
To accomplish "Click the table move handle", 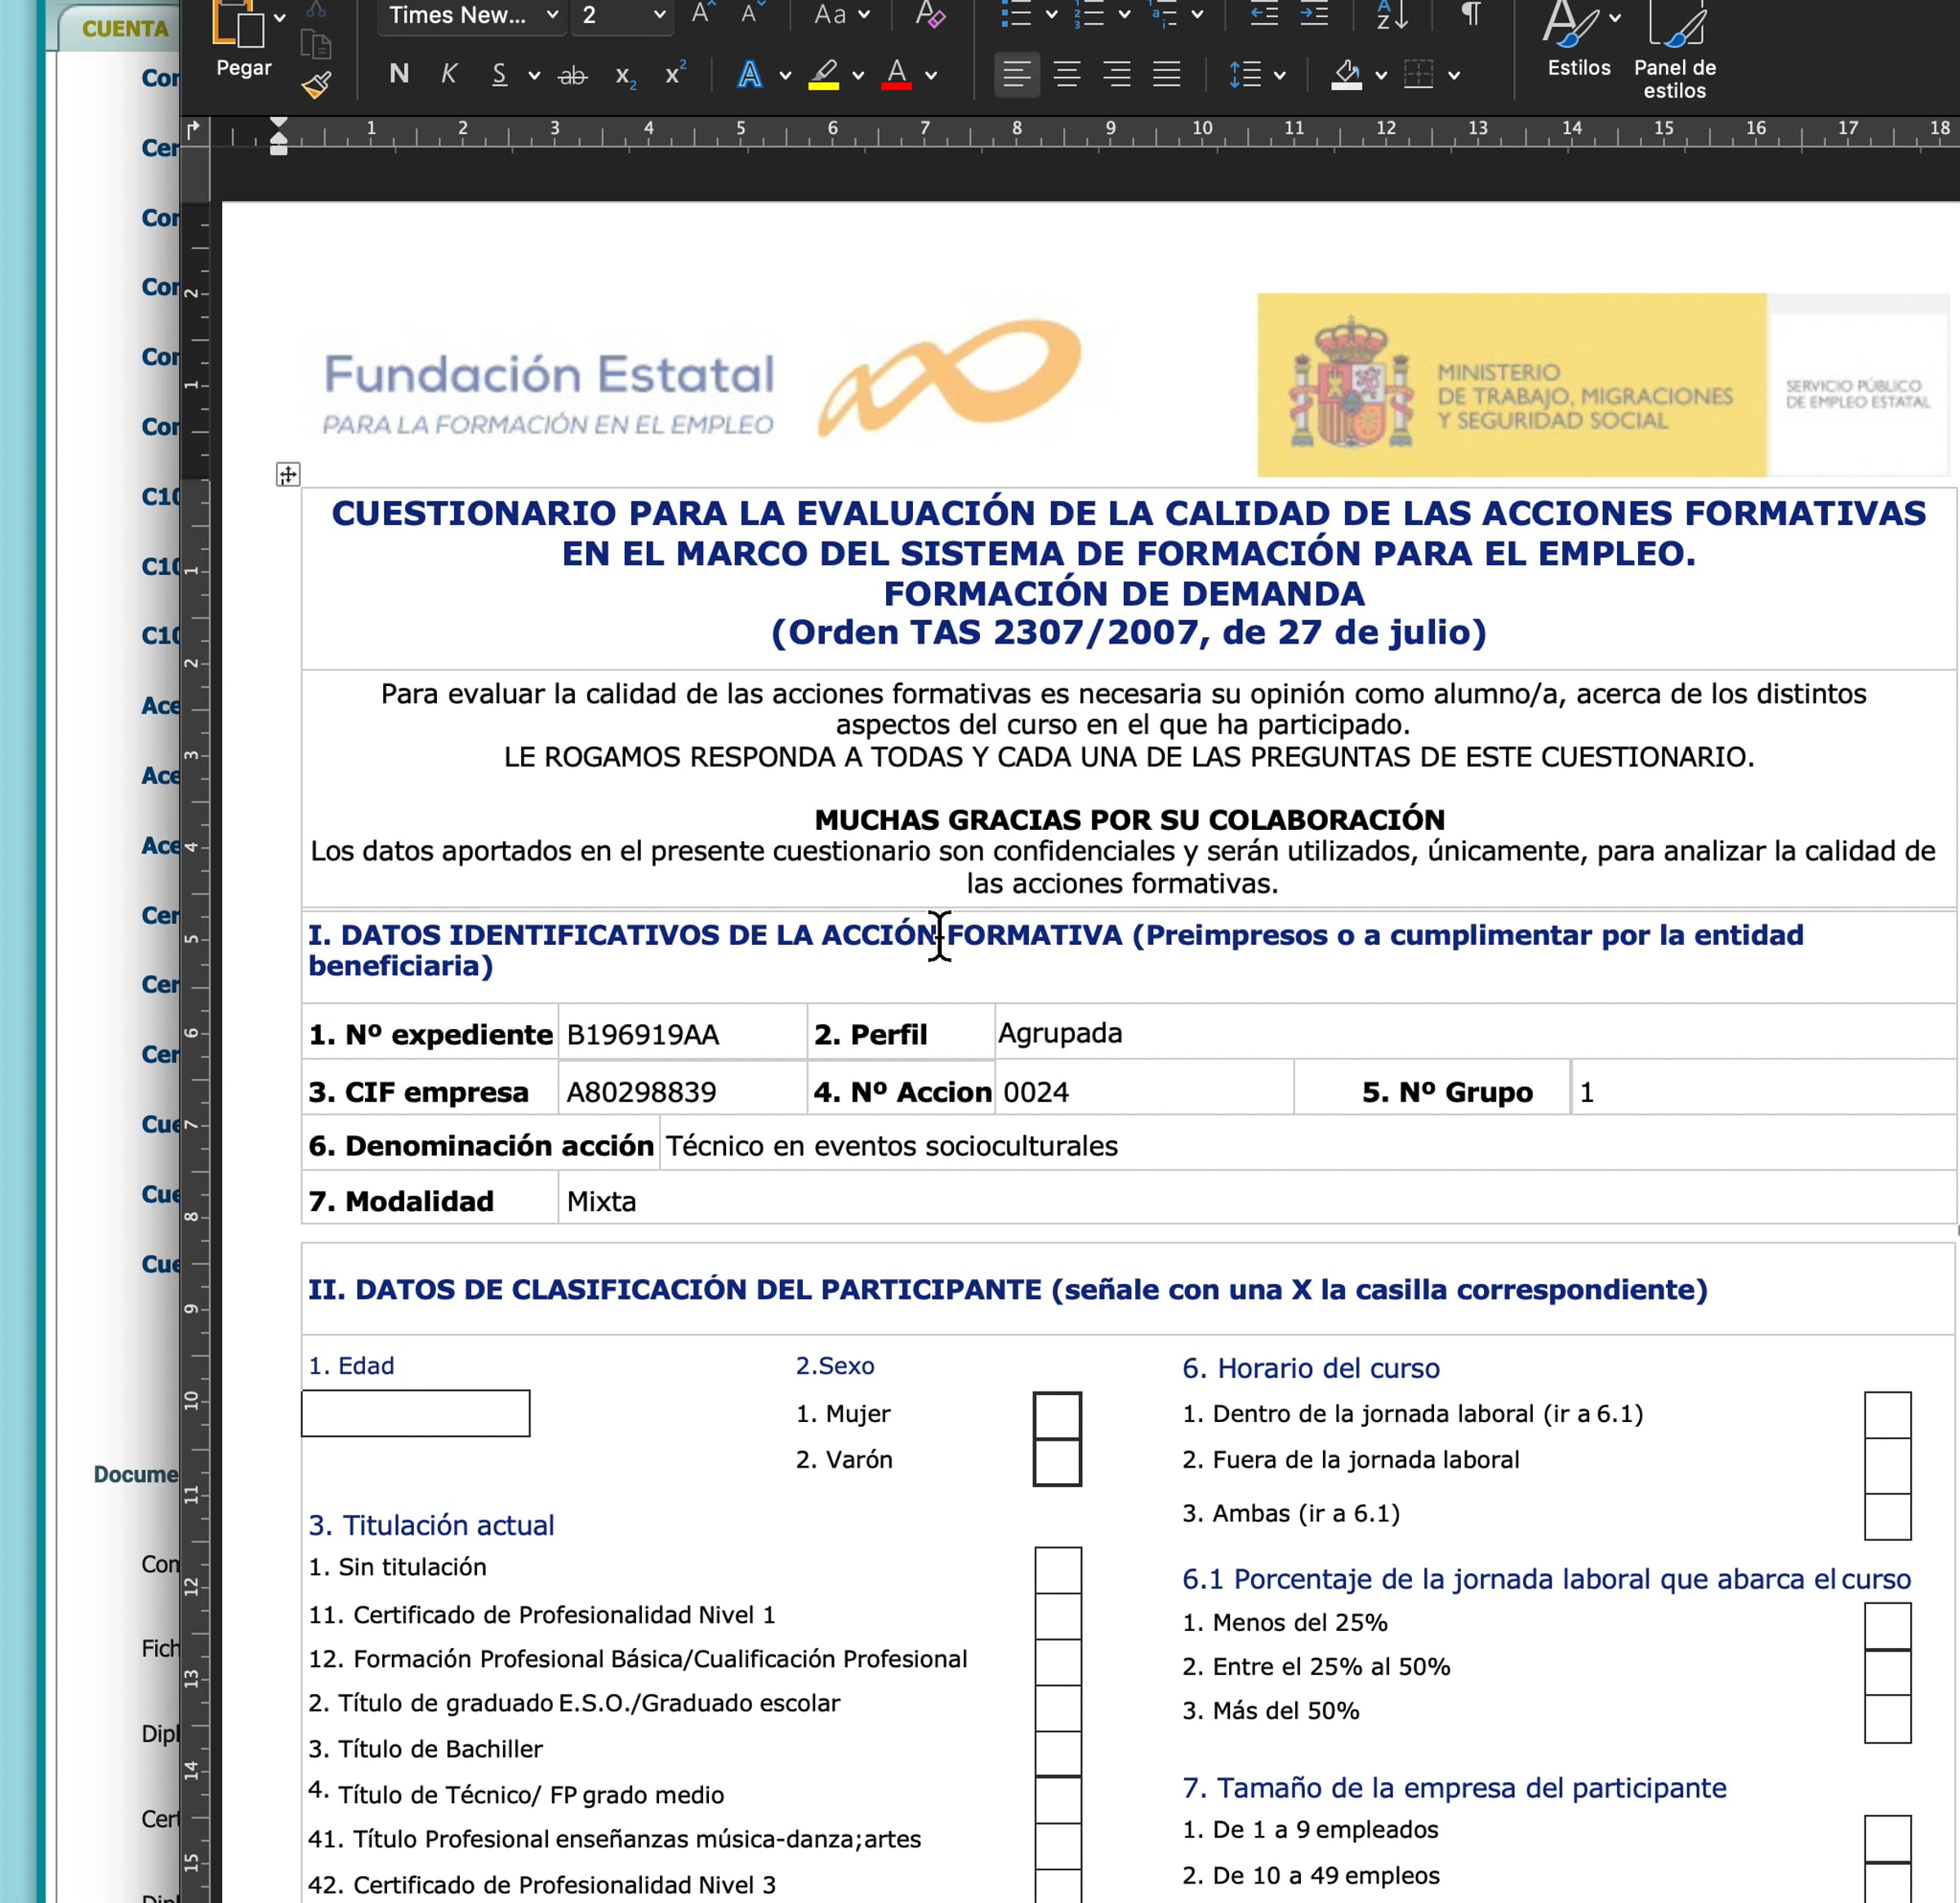I will 288,474.
